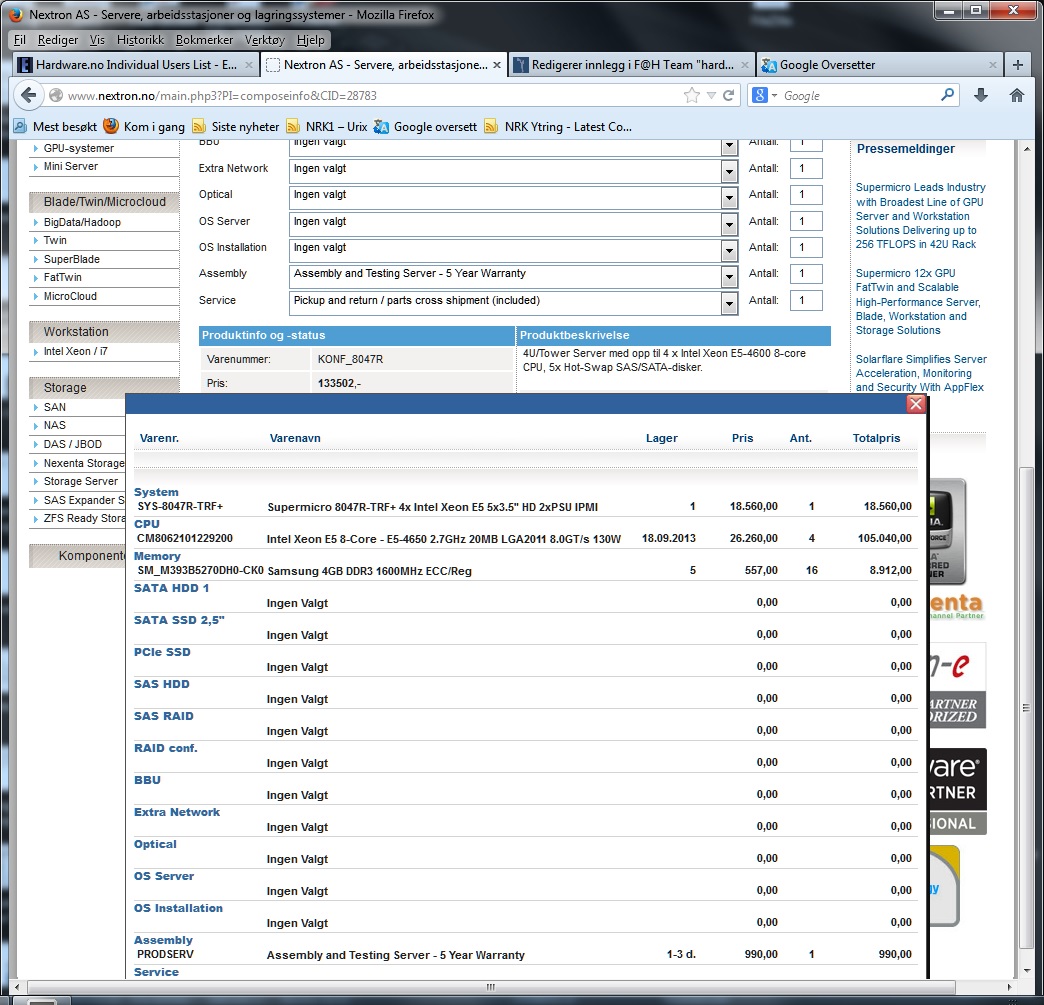The width and height of the screenshot is (1044, 1005).
Task: Close the Hardware.no Individual Users List tab
Action: pyautogui.click(x=248, y=65)
